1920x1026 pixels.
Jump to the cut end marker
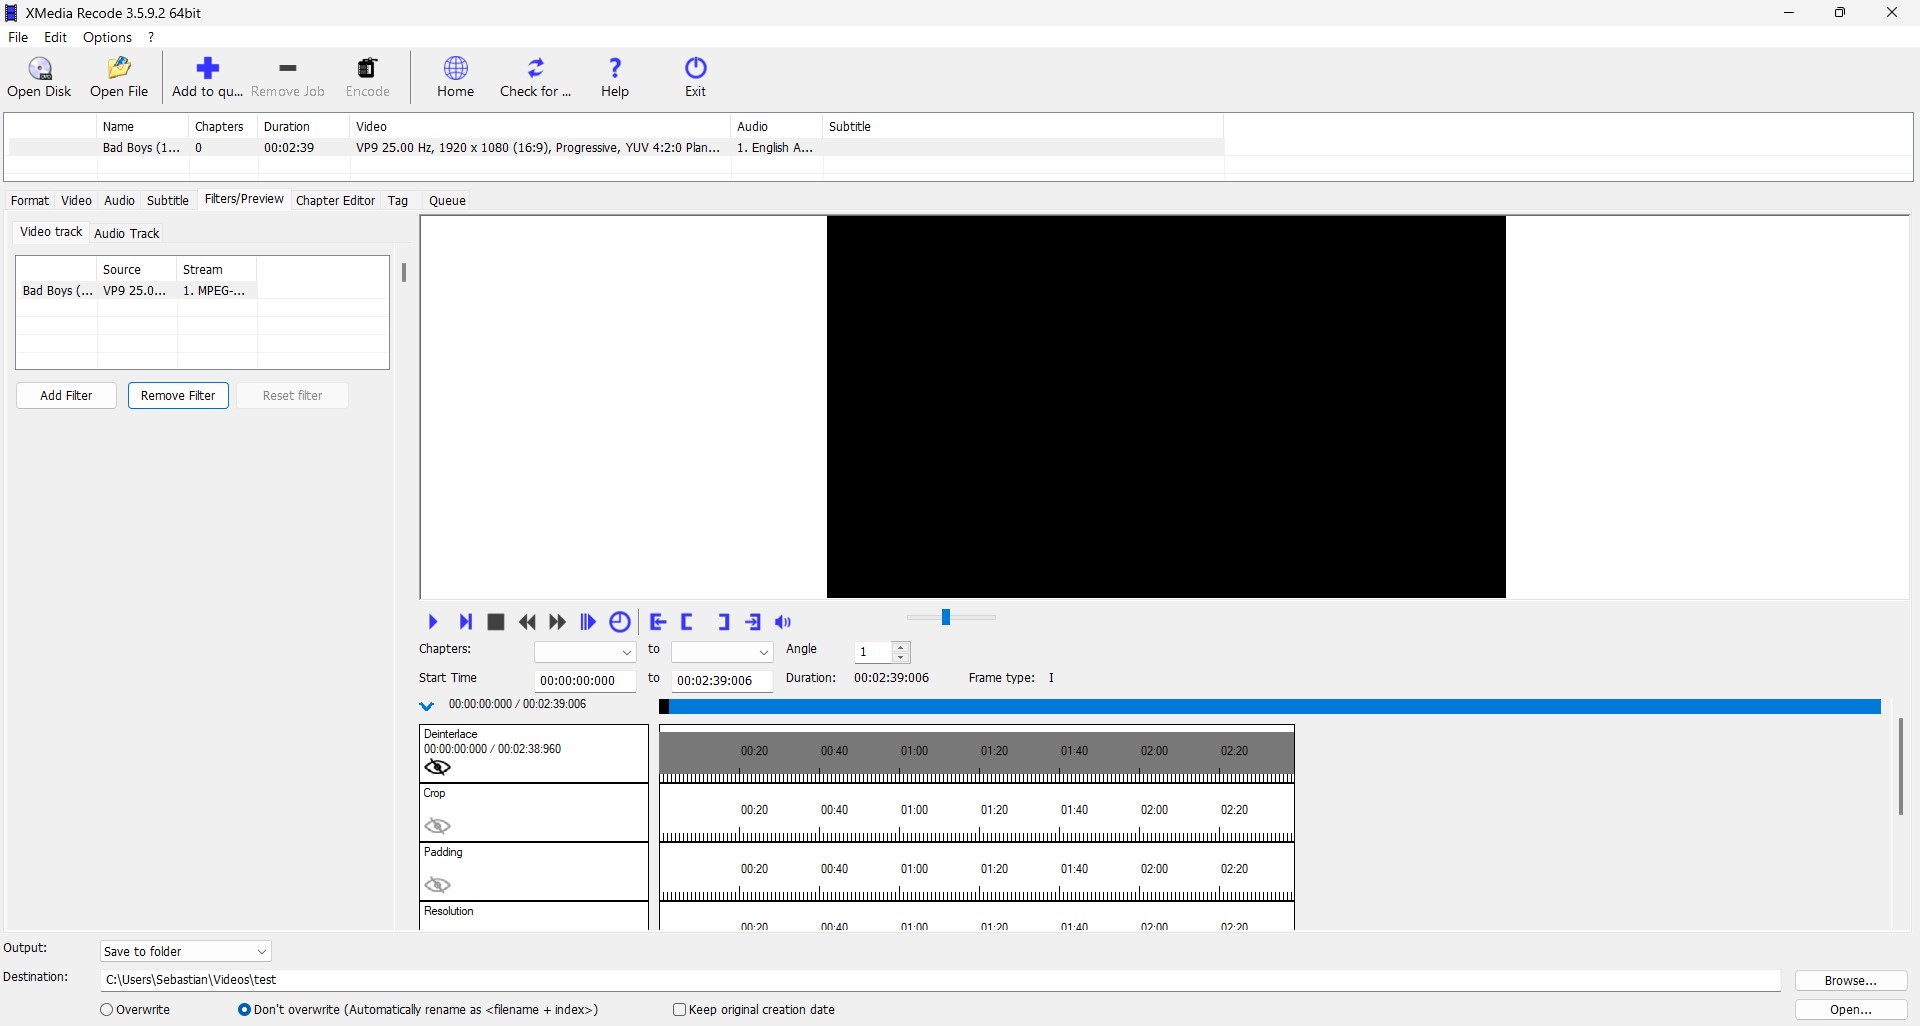(x=753, y=622)
